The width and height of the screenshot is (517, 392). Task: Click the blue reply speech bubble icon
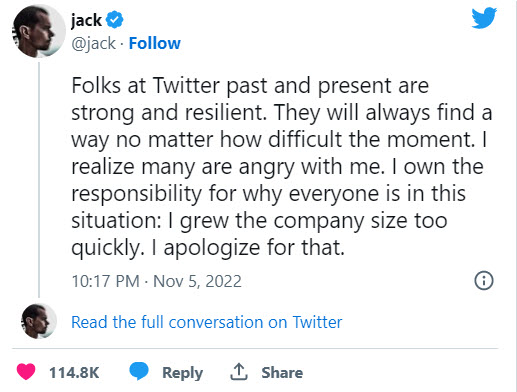click(x=139, y=371)
